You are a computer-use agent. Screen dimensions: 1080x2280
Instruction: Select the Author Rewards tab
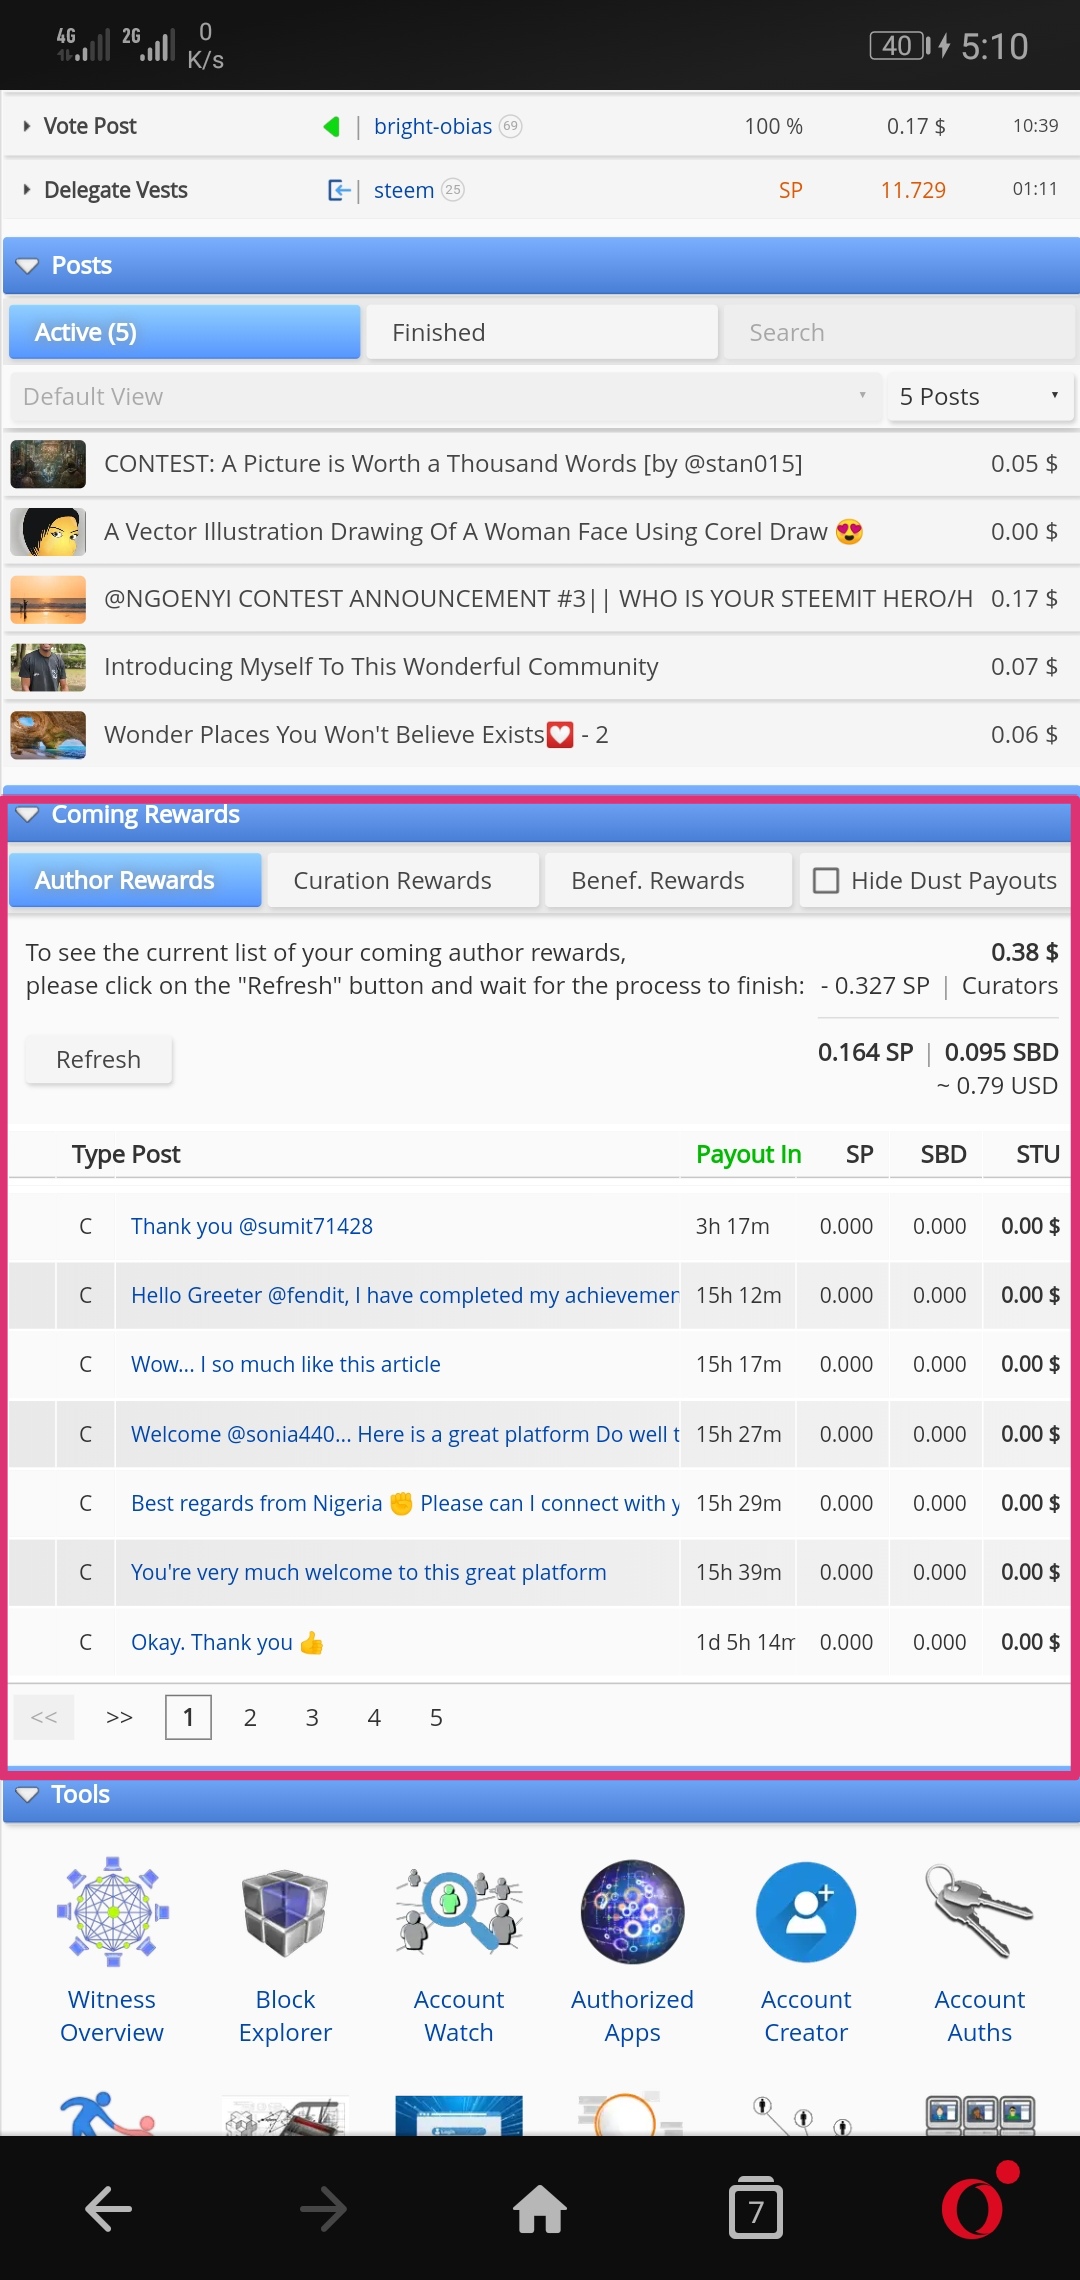pos(135,880)
